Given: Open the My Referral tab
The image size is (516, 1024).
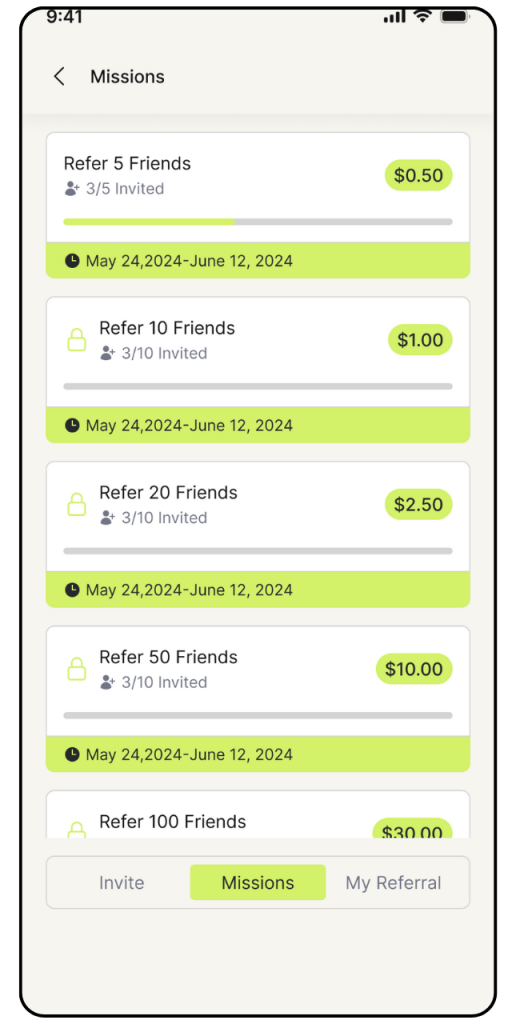Looking at the screenshot, I should (393, 883).
